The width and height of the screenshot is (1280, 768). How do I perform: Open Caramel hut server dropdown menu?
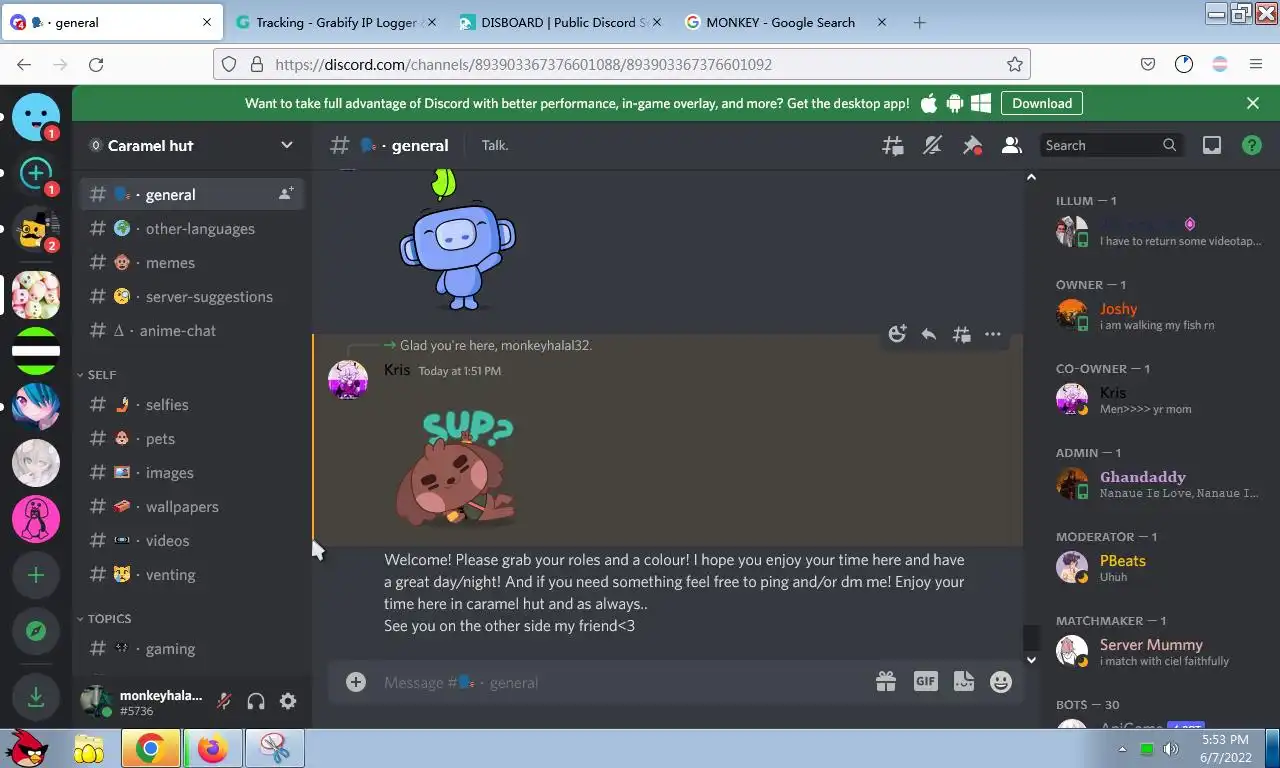(286, 145)
